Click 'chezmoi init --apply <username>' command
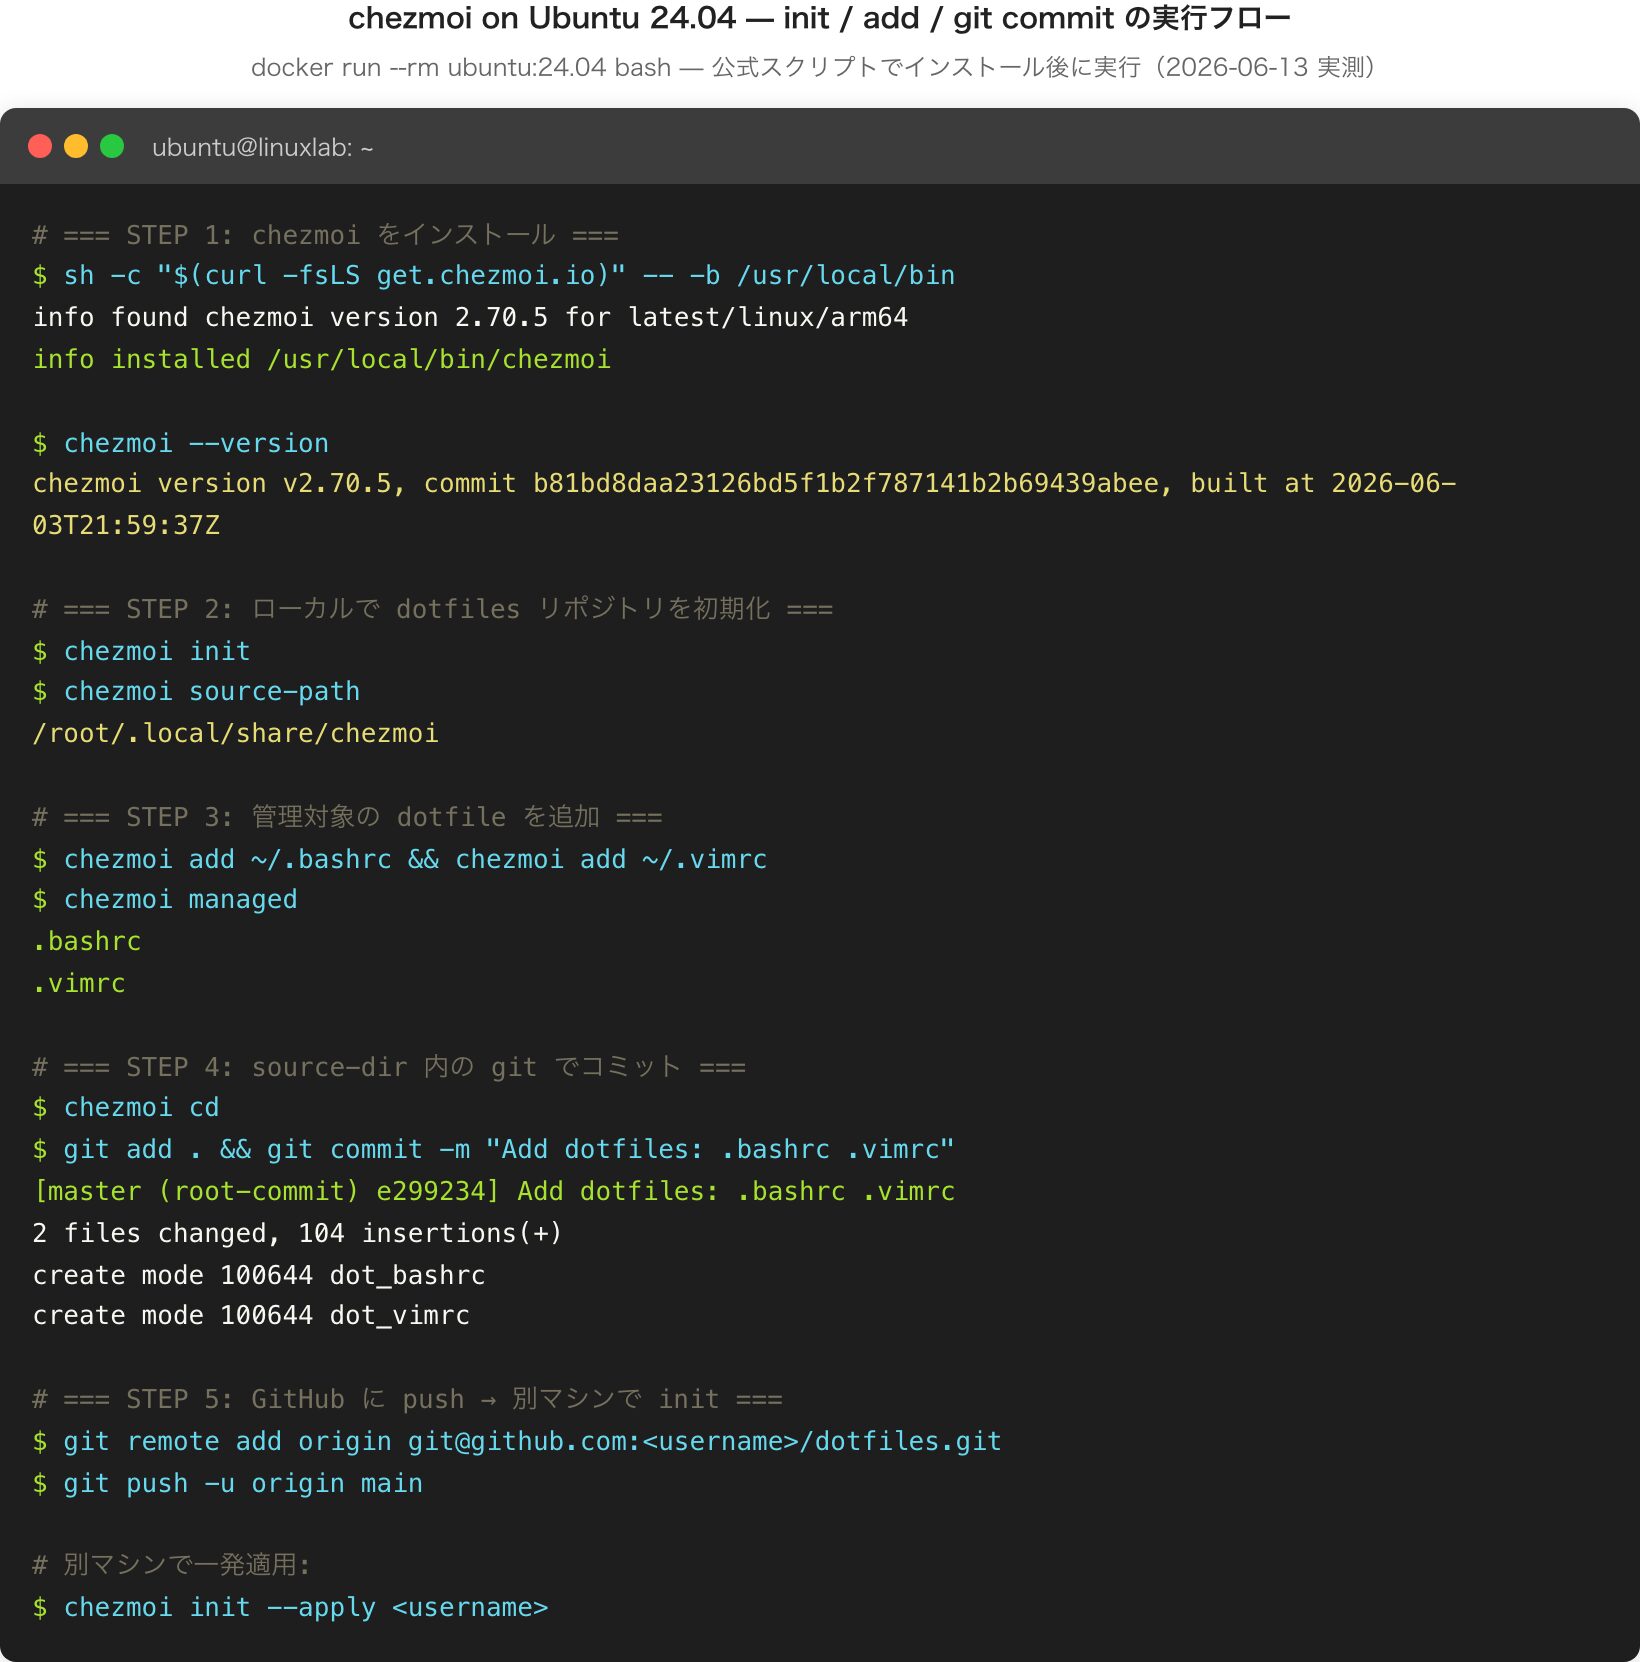The height and width of the screenshot is (1662, 1640). pyautogui.click(x=290, y=1608)
